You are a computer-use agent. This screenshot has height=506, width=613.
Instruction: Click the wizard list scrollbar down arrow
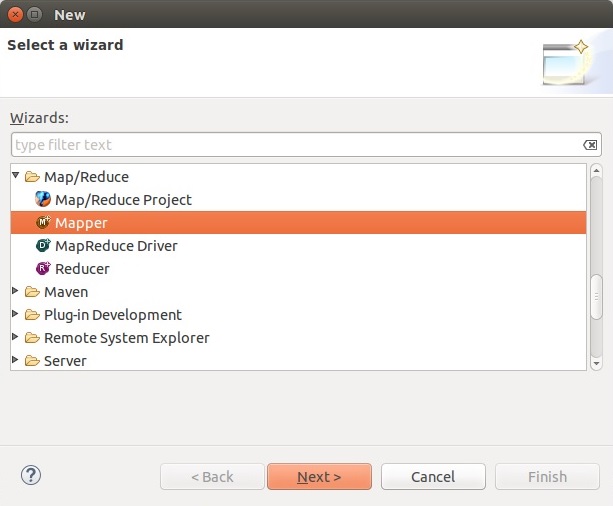pyautogui.click(x=596, y=364)
